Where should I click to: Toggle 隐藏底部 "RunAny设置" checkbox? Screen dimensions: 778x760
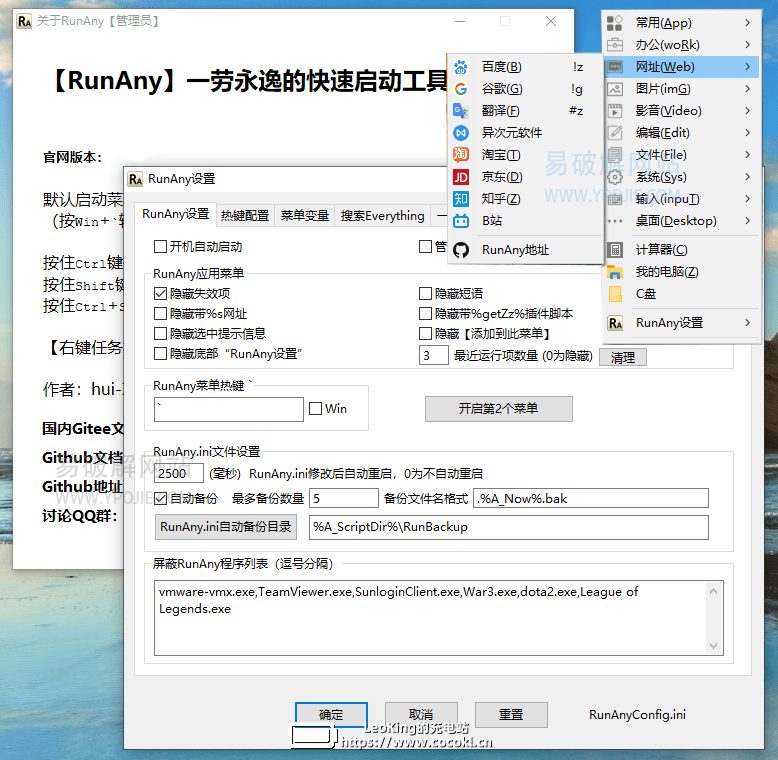(160, 354)
